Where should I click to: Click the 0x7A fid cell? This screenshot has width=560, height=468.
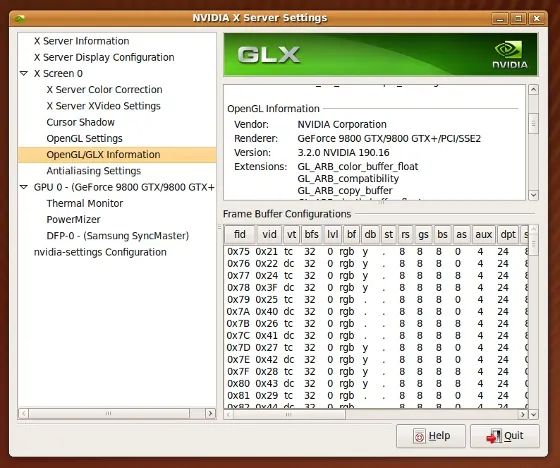[238, 312]
